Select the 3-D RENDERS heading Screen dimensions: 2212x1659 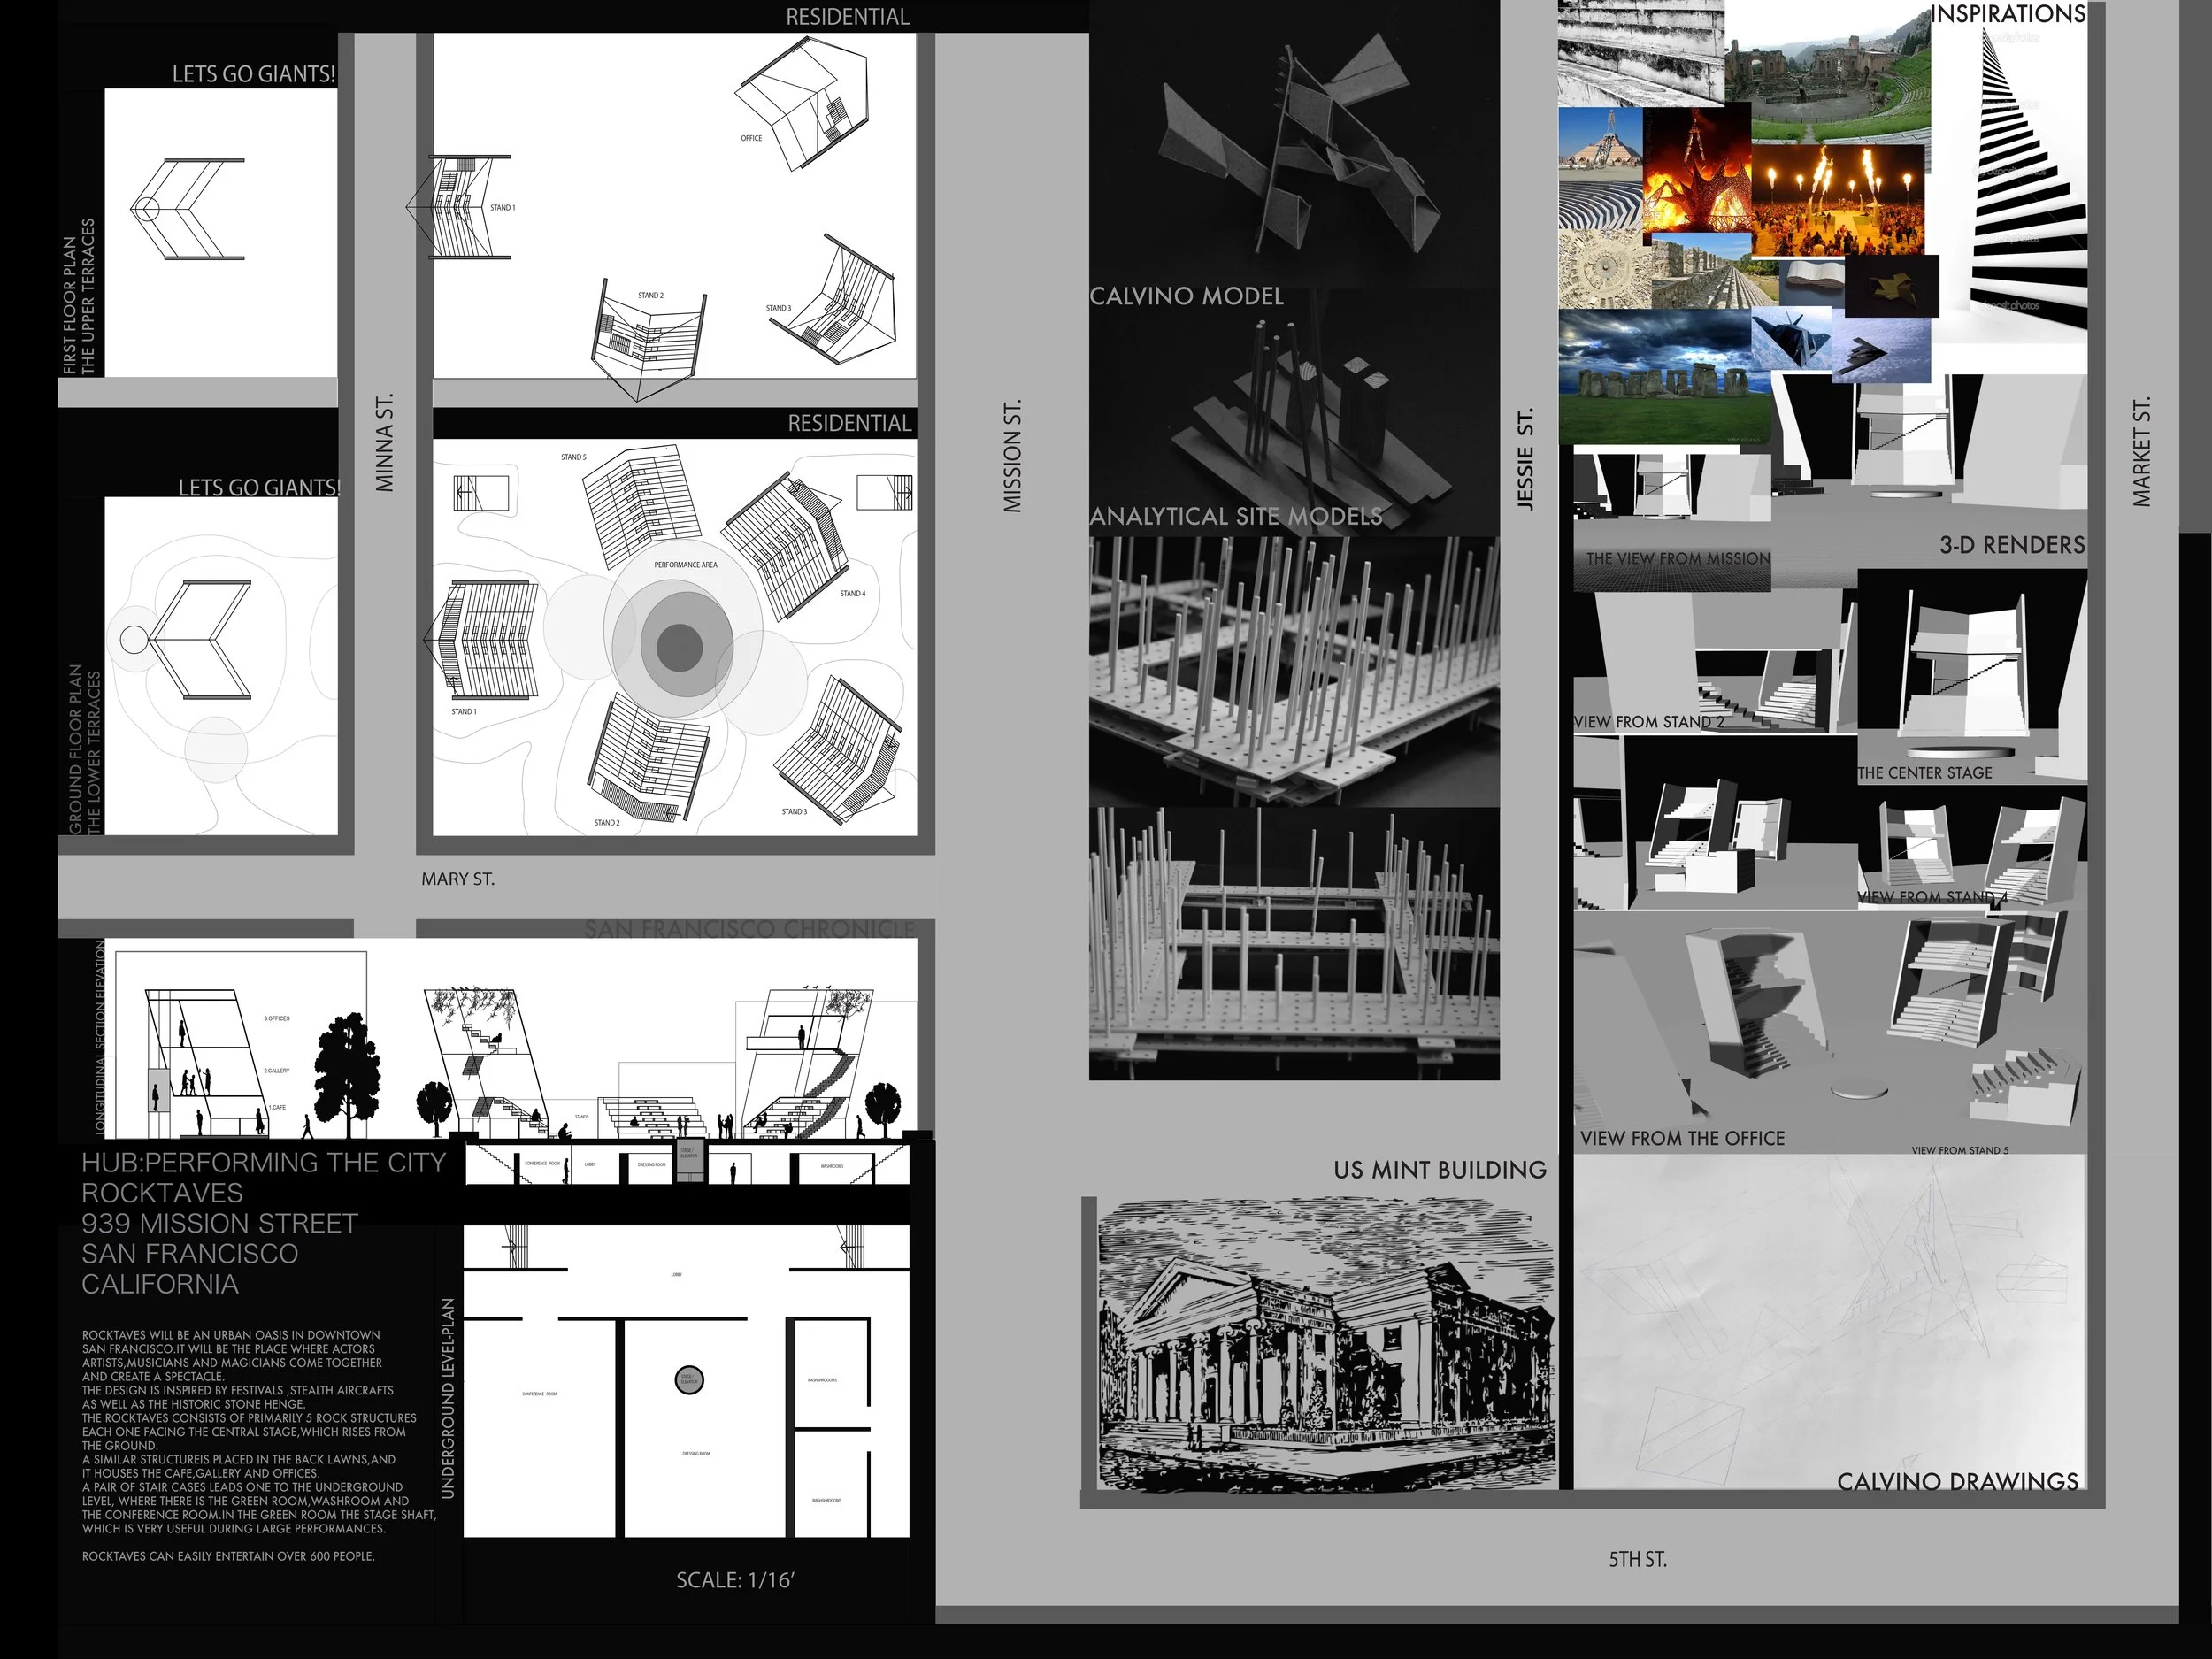(x=2012, y=545)
